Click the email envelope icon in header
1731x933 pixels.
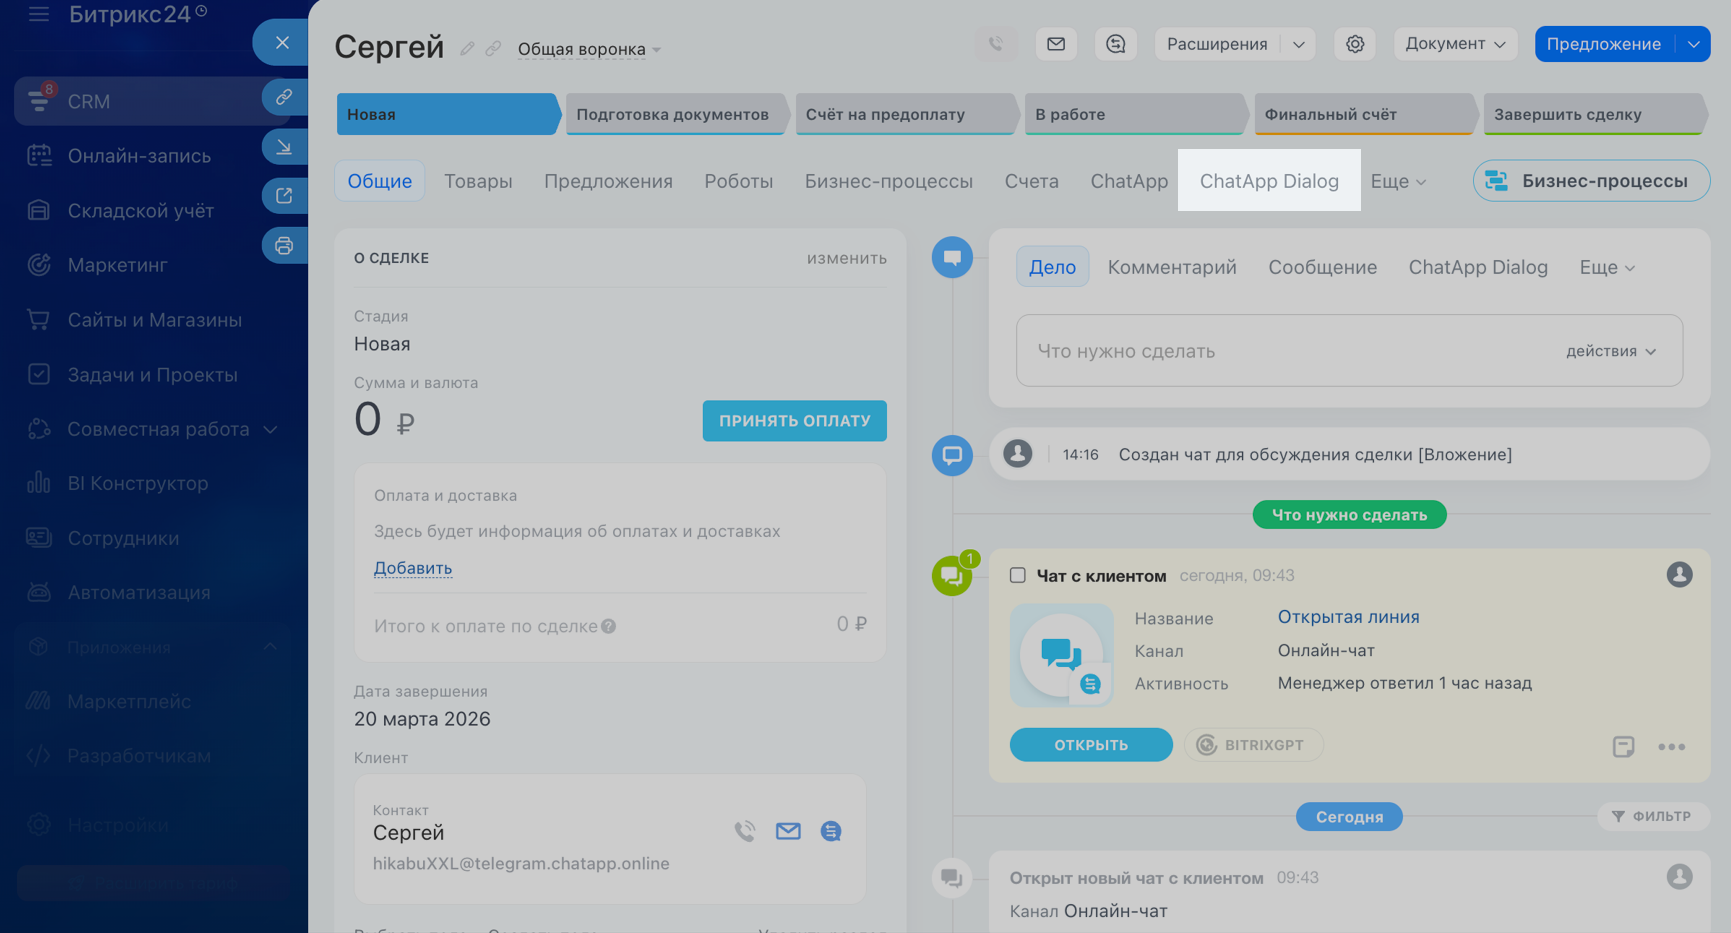tap(1056, 44)
